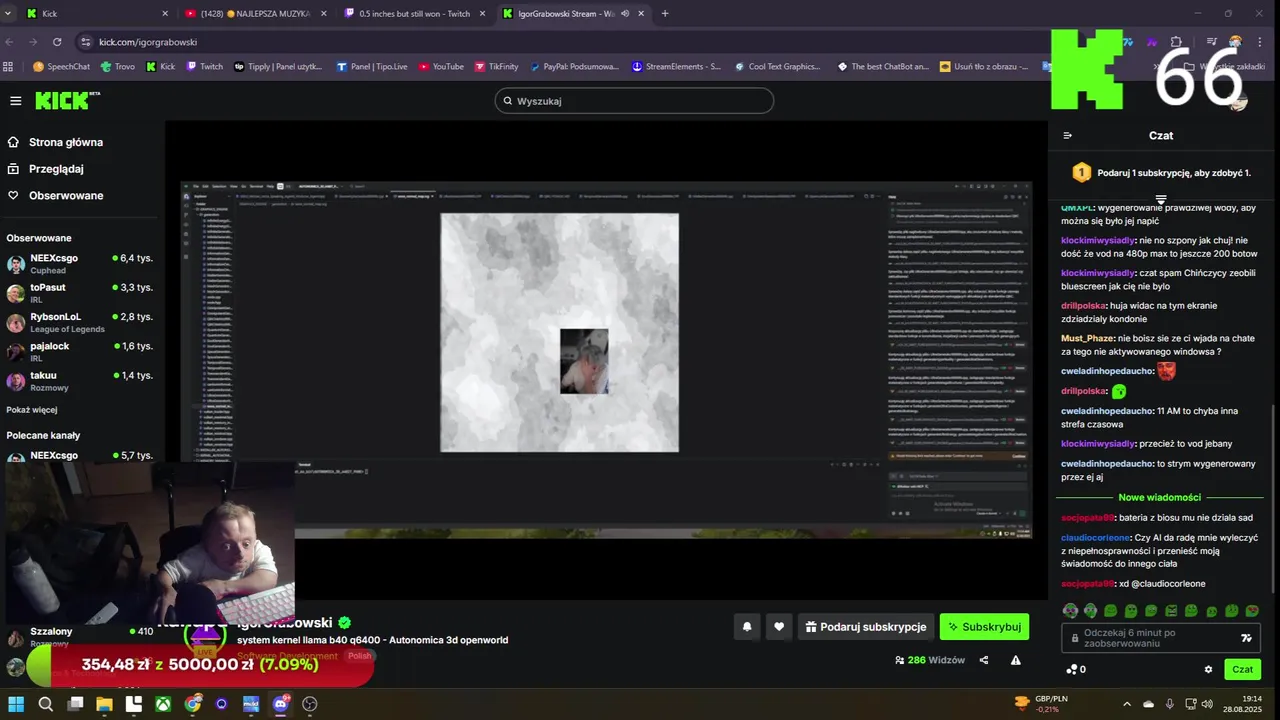Click the heart follow icon
Screen dimensions: 1280x720
[x=779, y=627]
